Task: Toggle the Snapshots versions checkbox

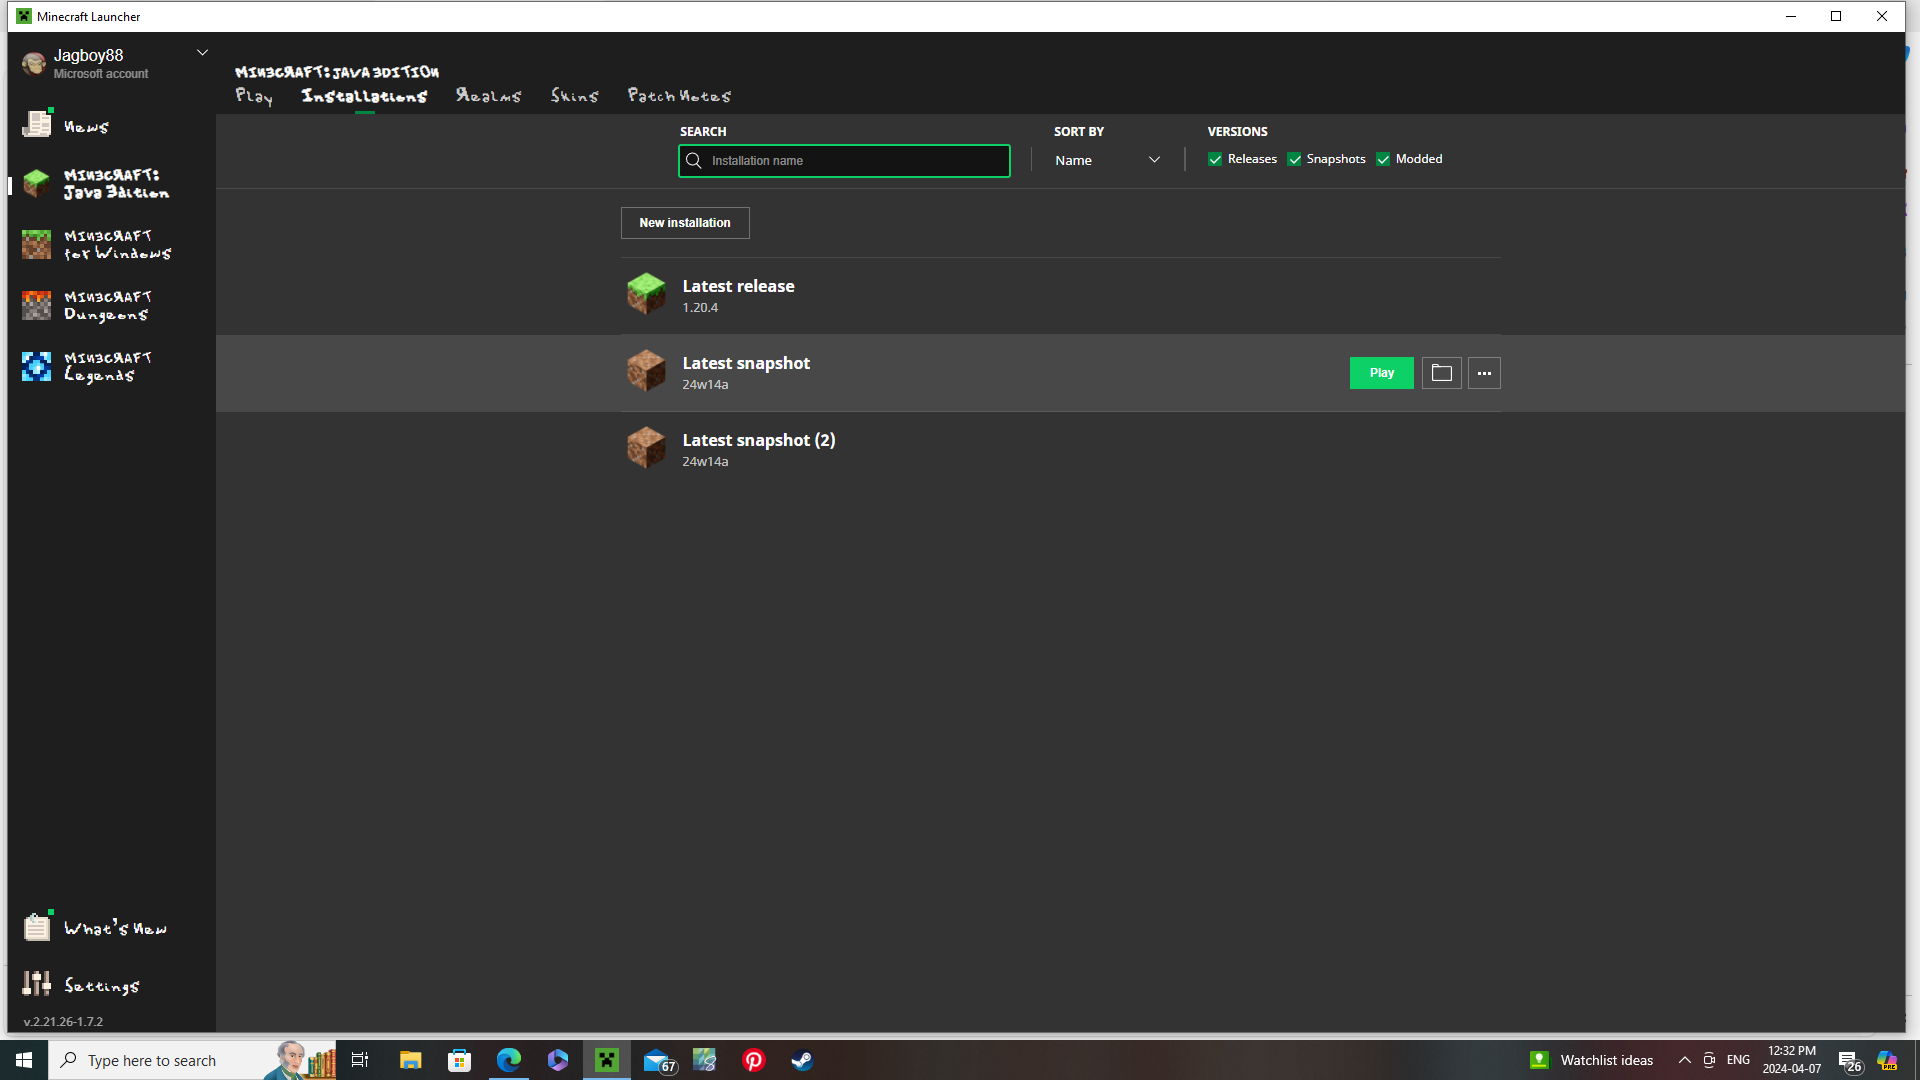Action: [x=1294, y=159]
